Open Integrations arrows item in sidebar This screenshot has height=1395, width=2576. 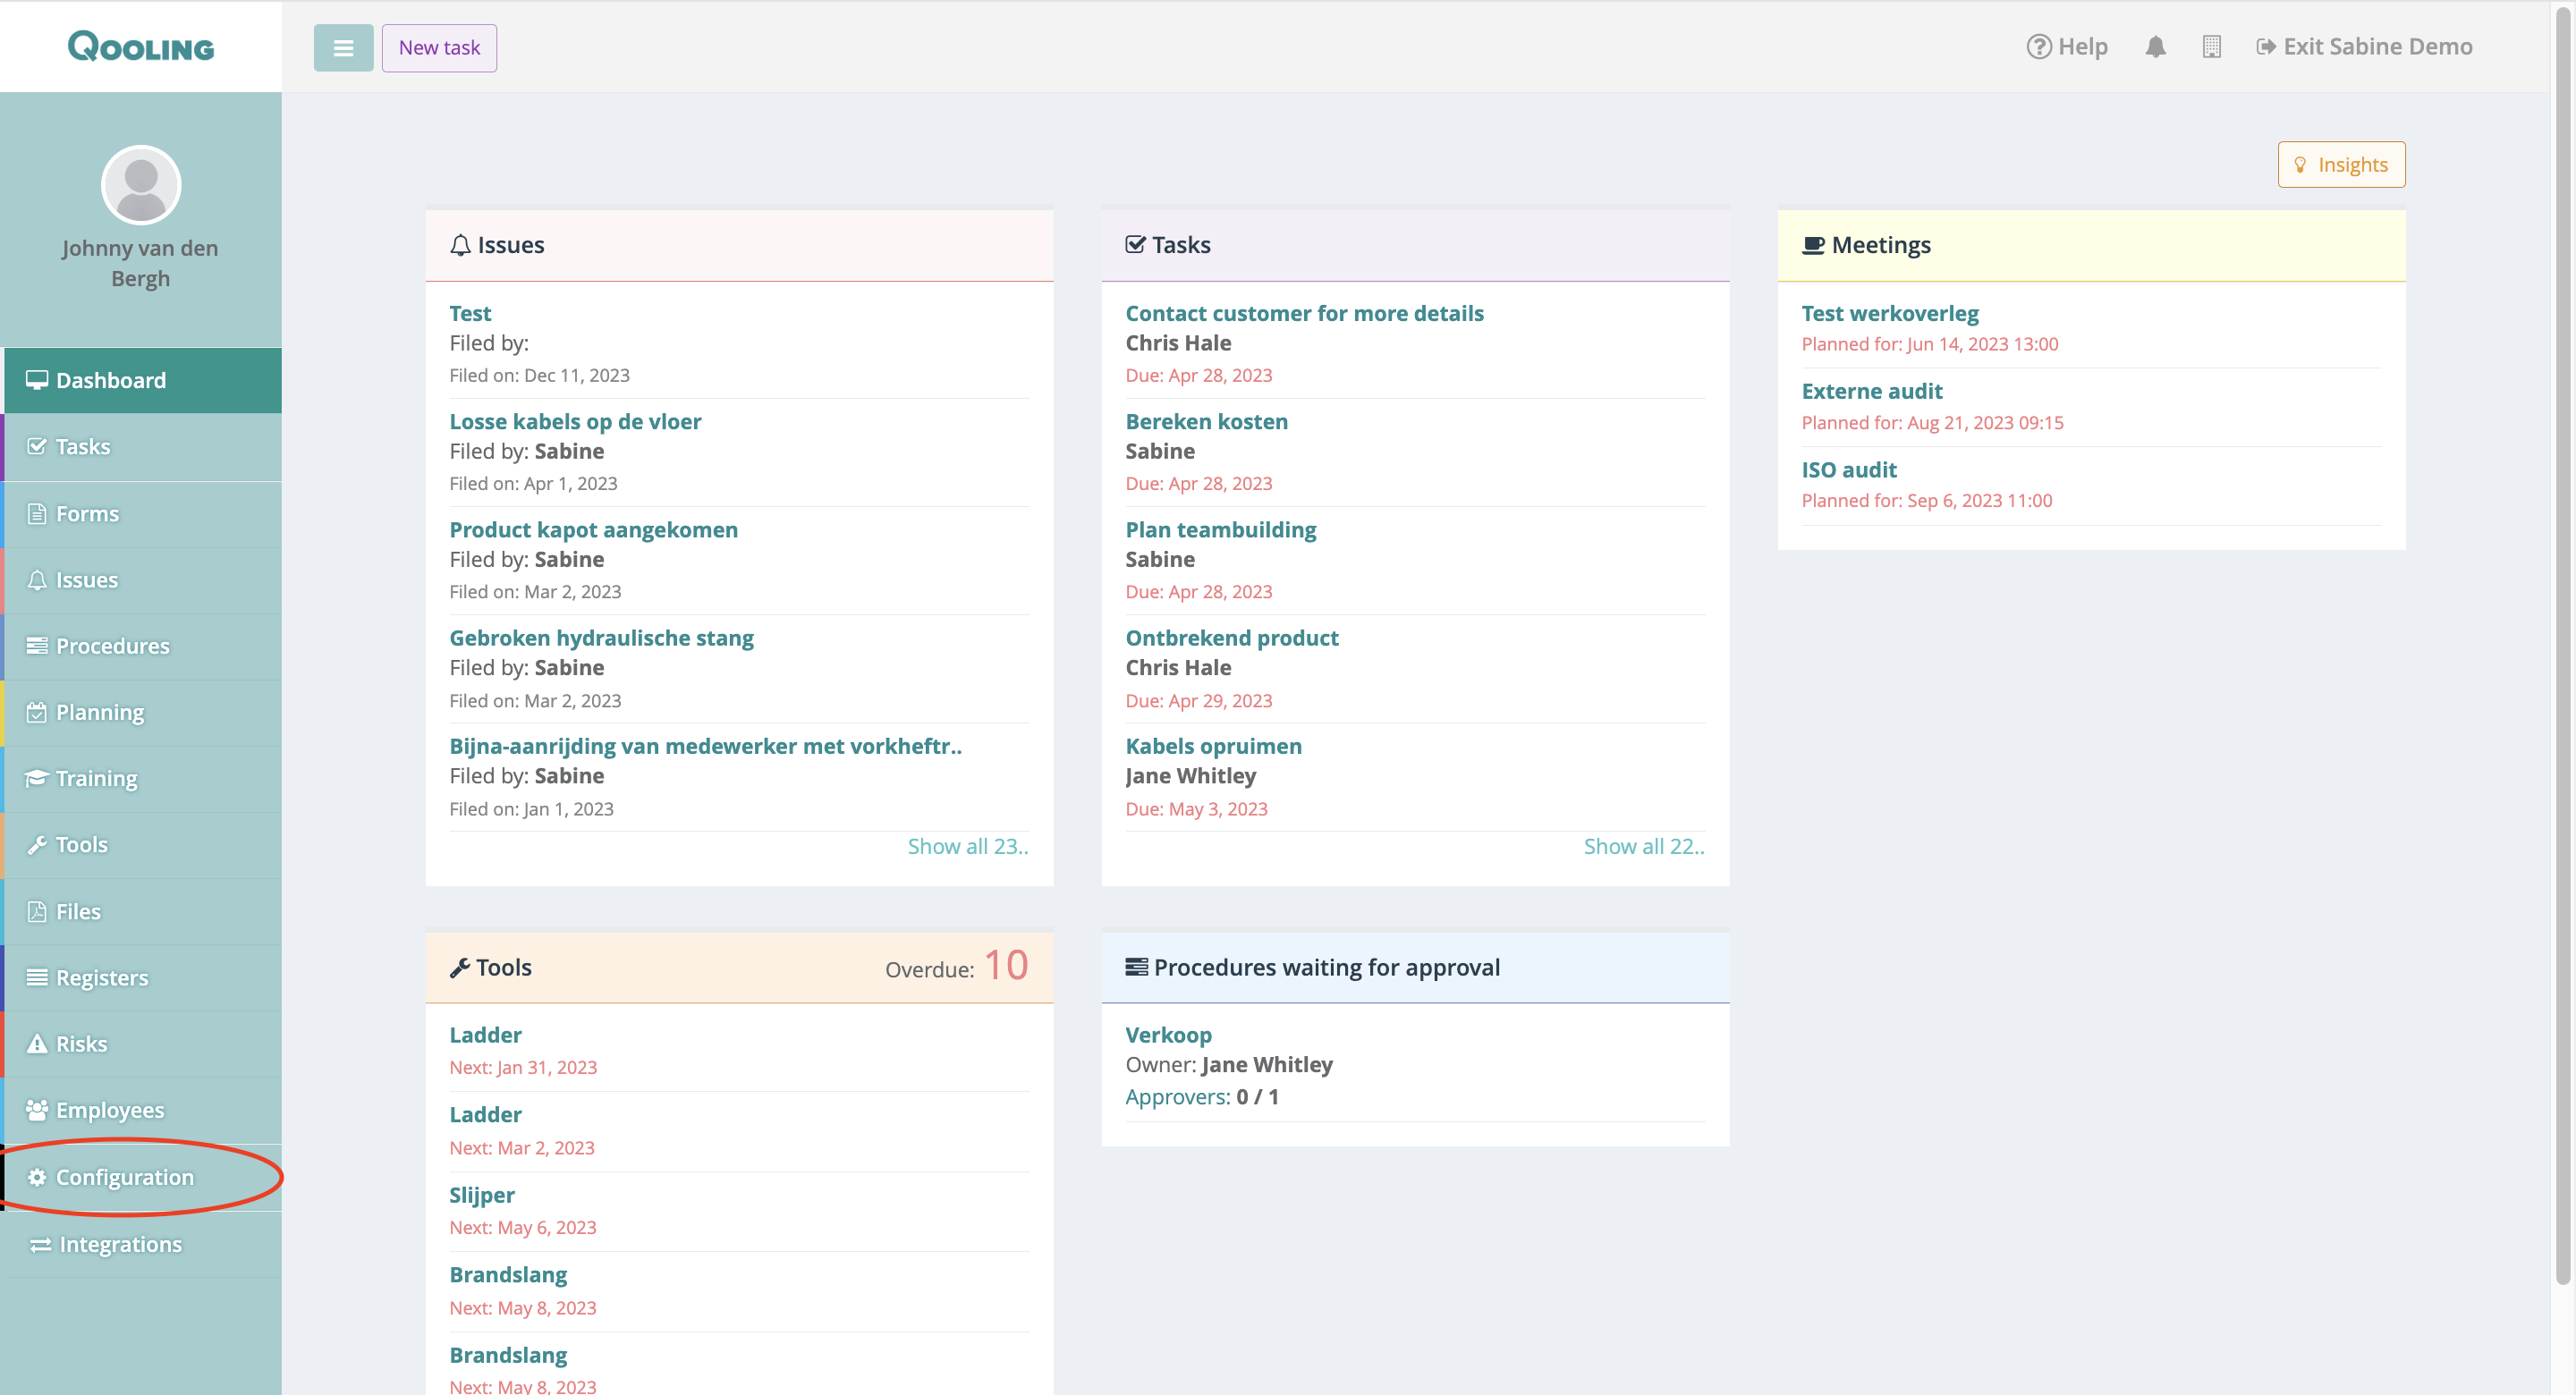pyautogui.click(x=40, y=1244)
